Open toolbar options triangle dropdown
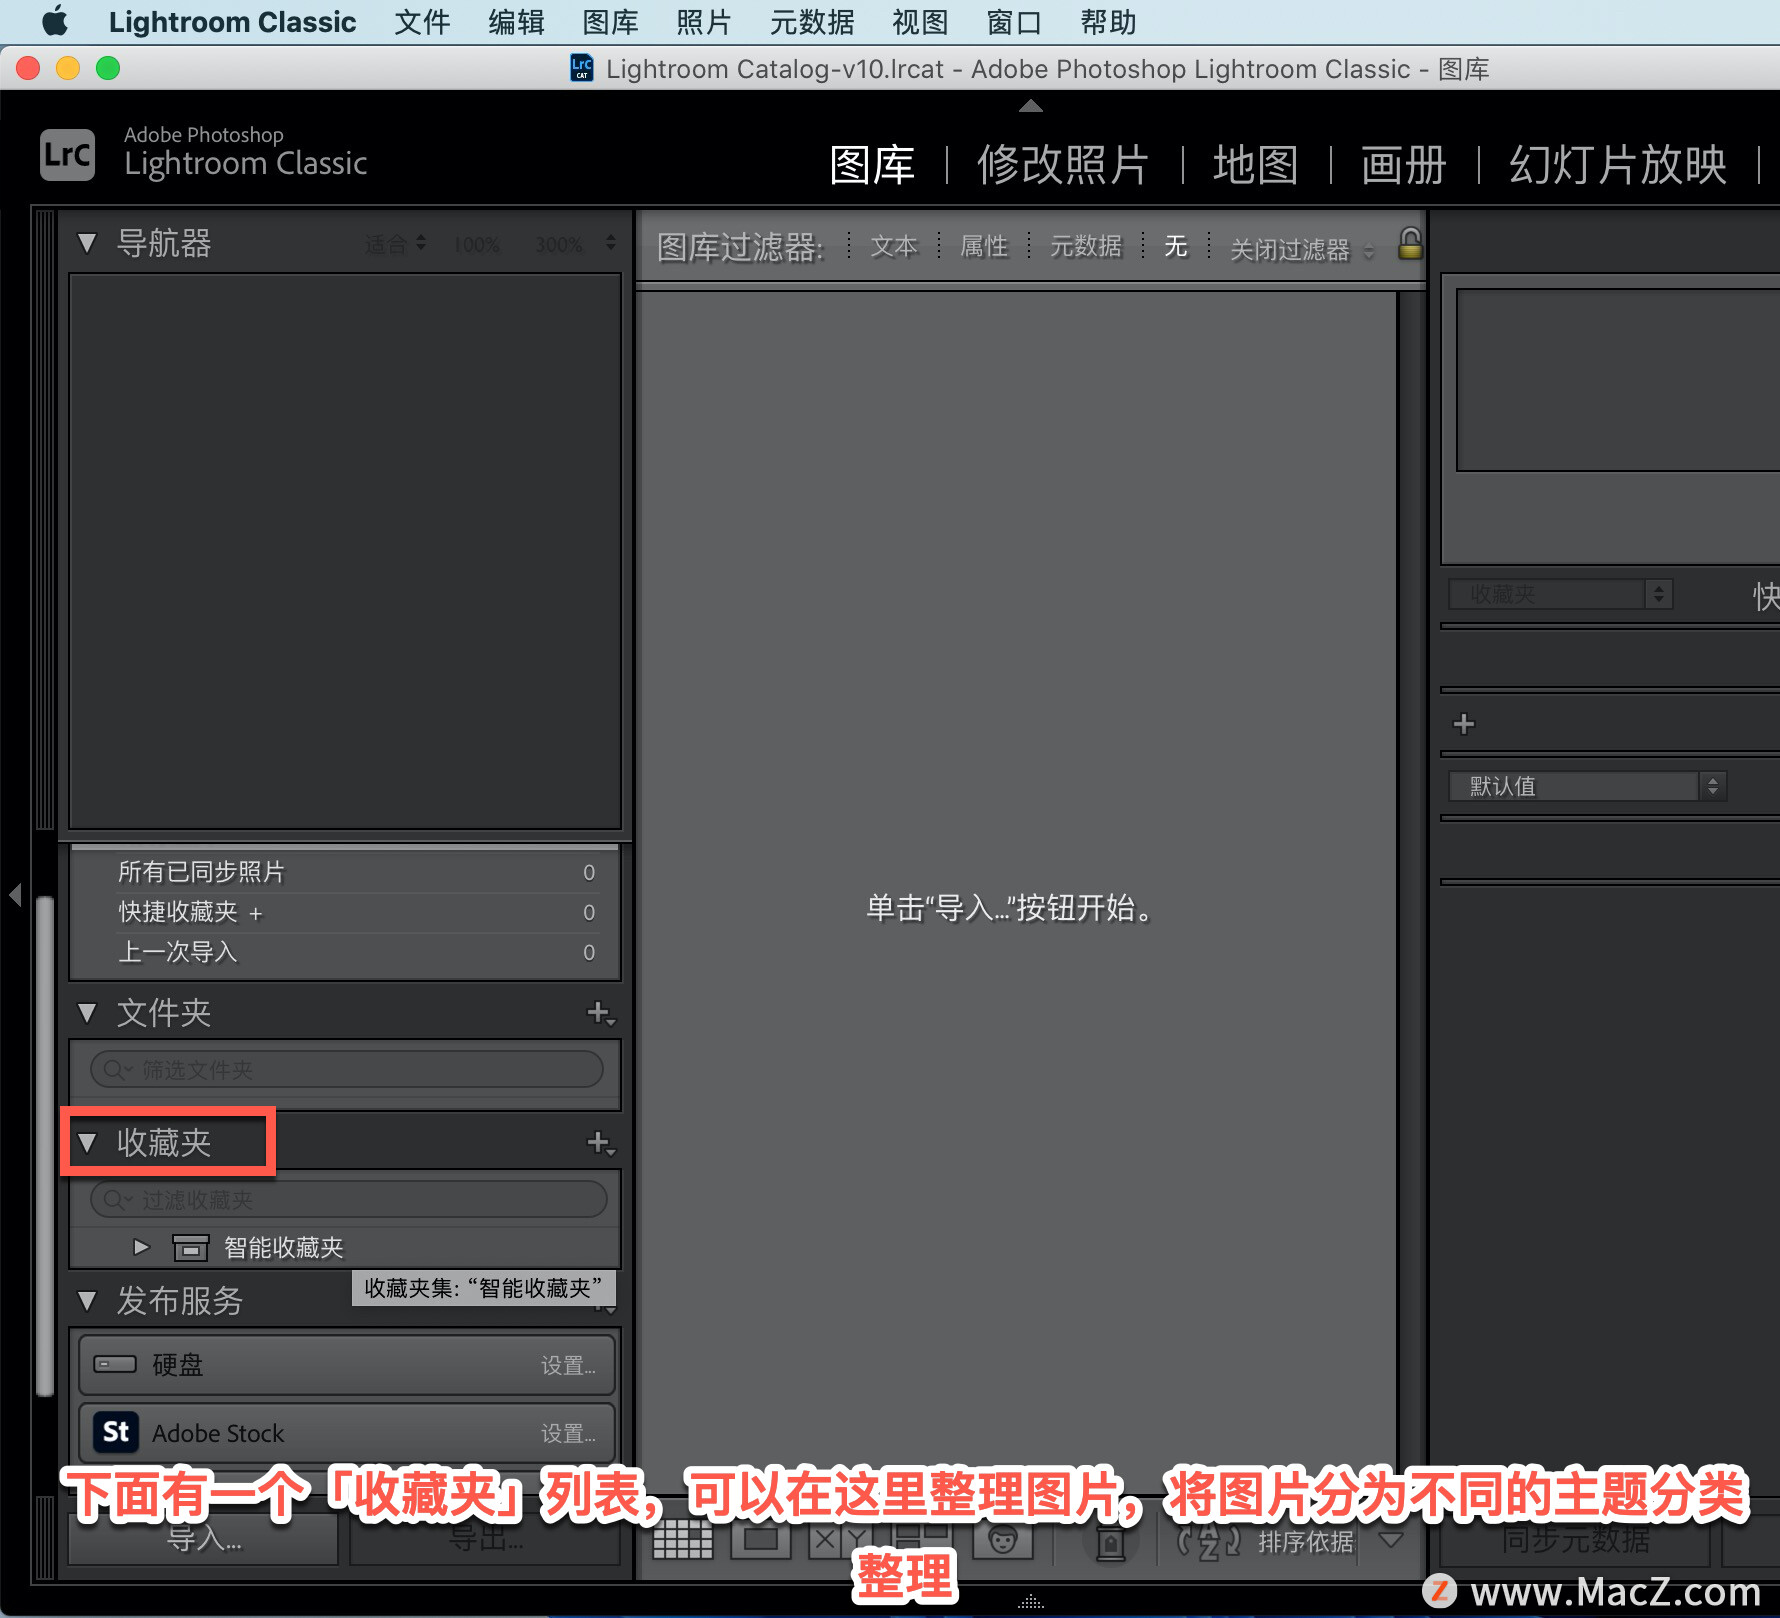The height and width of the screenshot is (1618, 1780). tap(1390, 1540)
